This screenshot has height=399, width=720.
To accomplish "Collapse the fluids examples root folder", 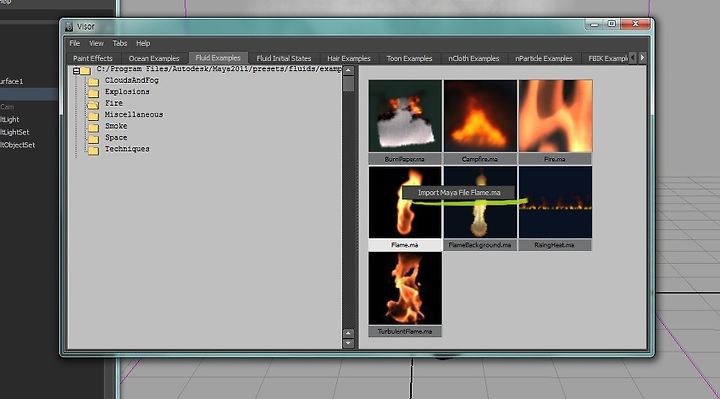I will coord(77,71).
